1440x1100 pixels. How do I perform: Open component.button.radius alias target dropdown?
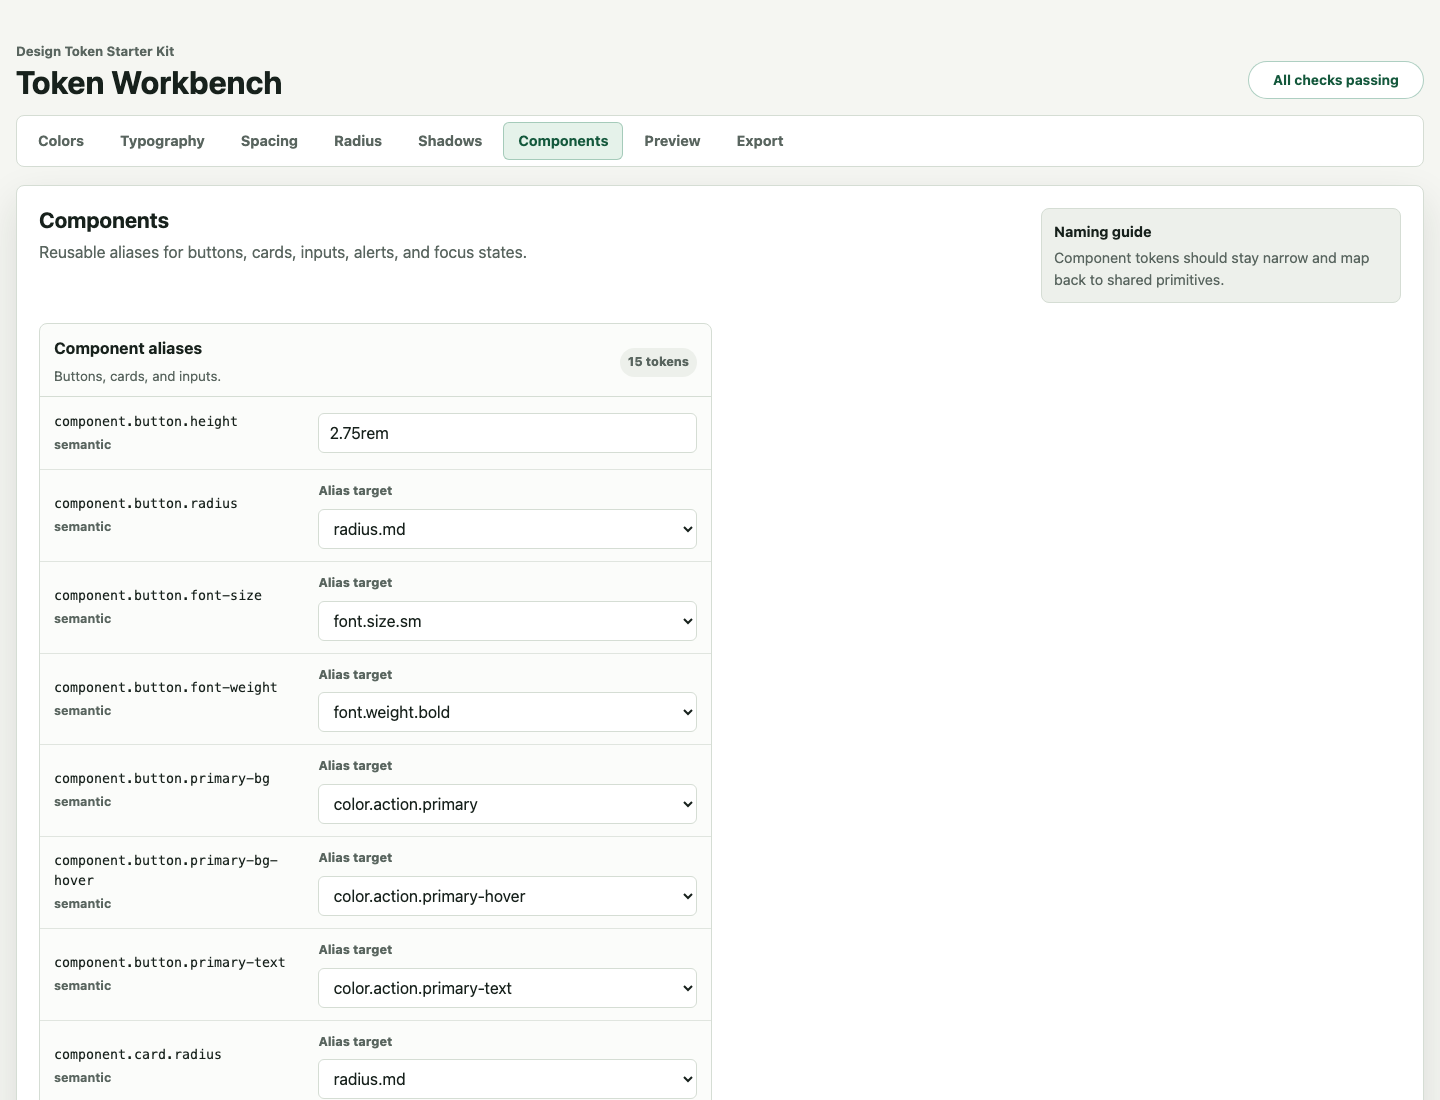click(x=507, y=529)
